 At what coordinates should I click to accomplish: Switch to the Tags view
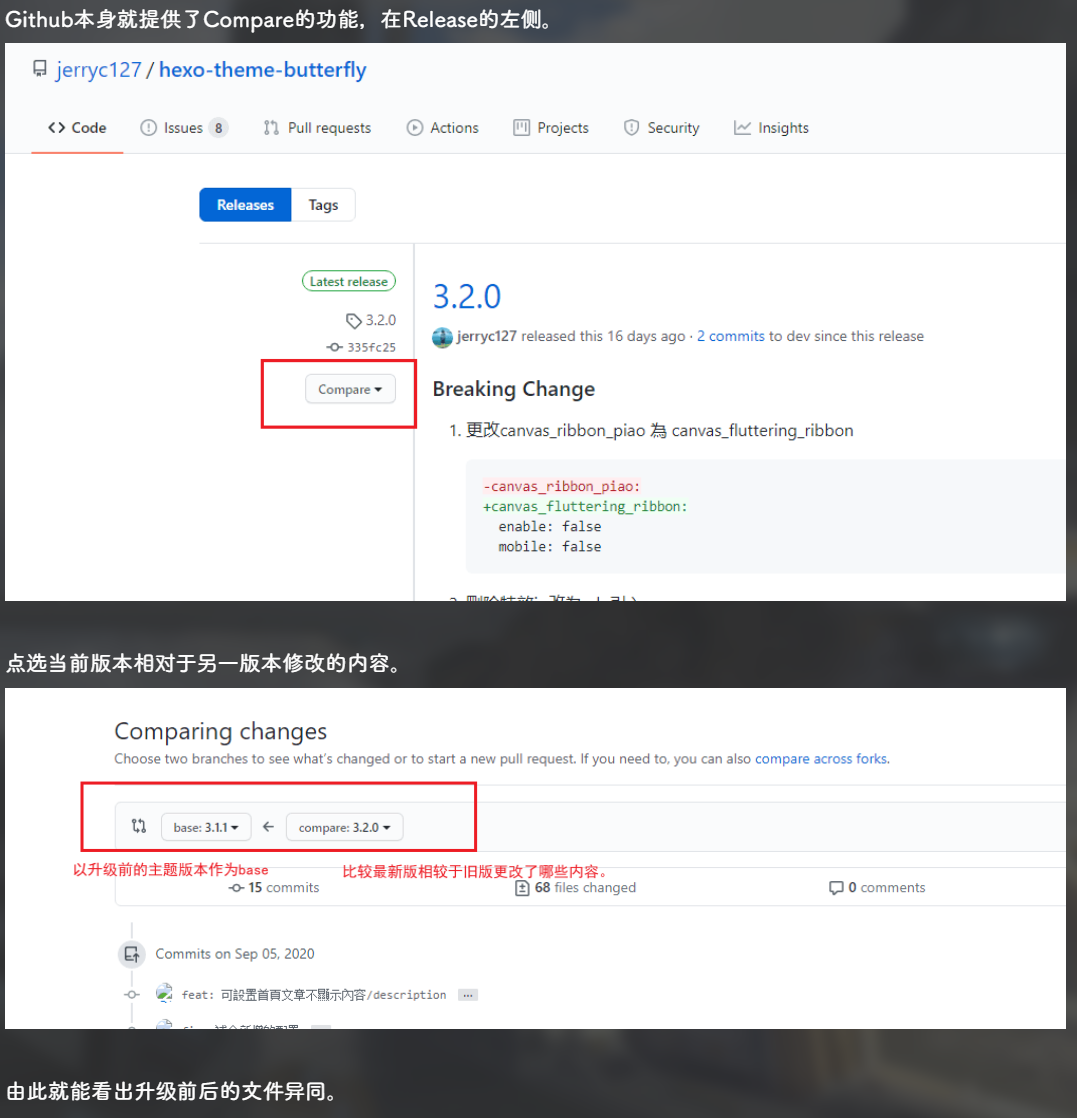pos(323,205)
